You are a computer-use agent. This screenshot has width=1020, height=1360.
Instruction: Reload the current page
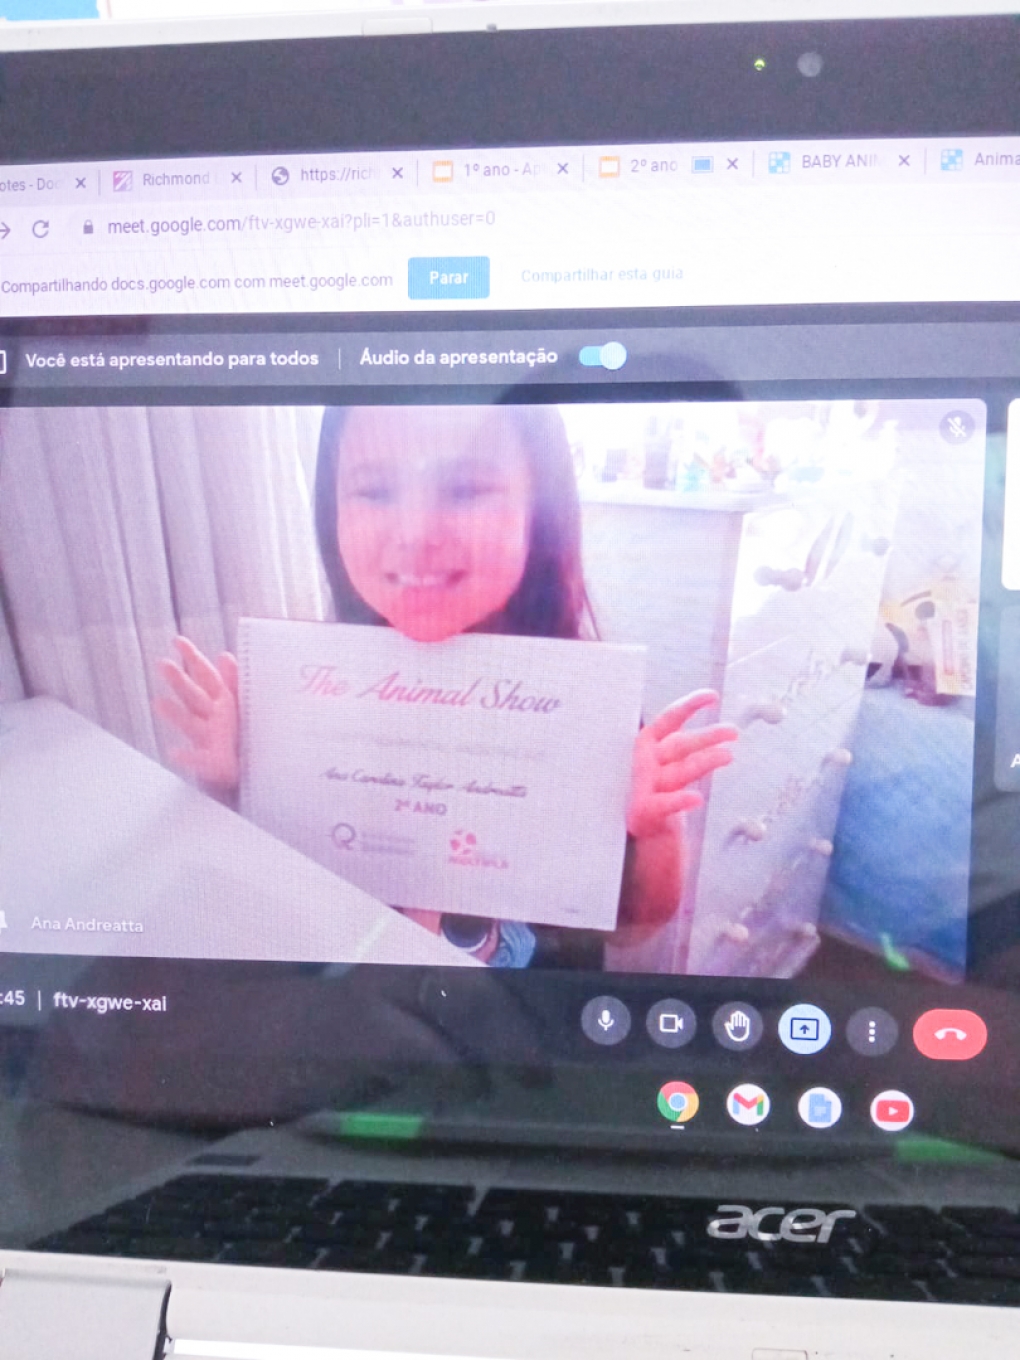click(x=41, y=229)
